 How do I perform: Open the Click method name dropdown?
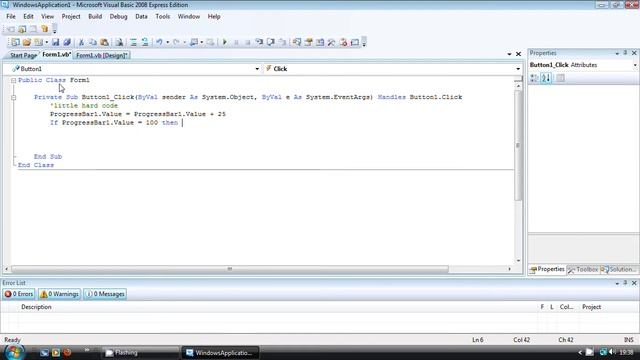click(518, 69)
